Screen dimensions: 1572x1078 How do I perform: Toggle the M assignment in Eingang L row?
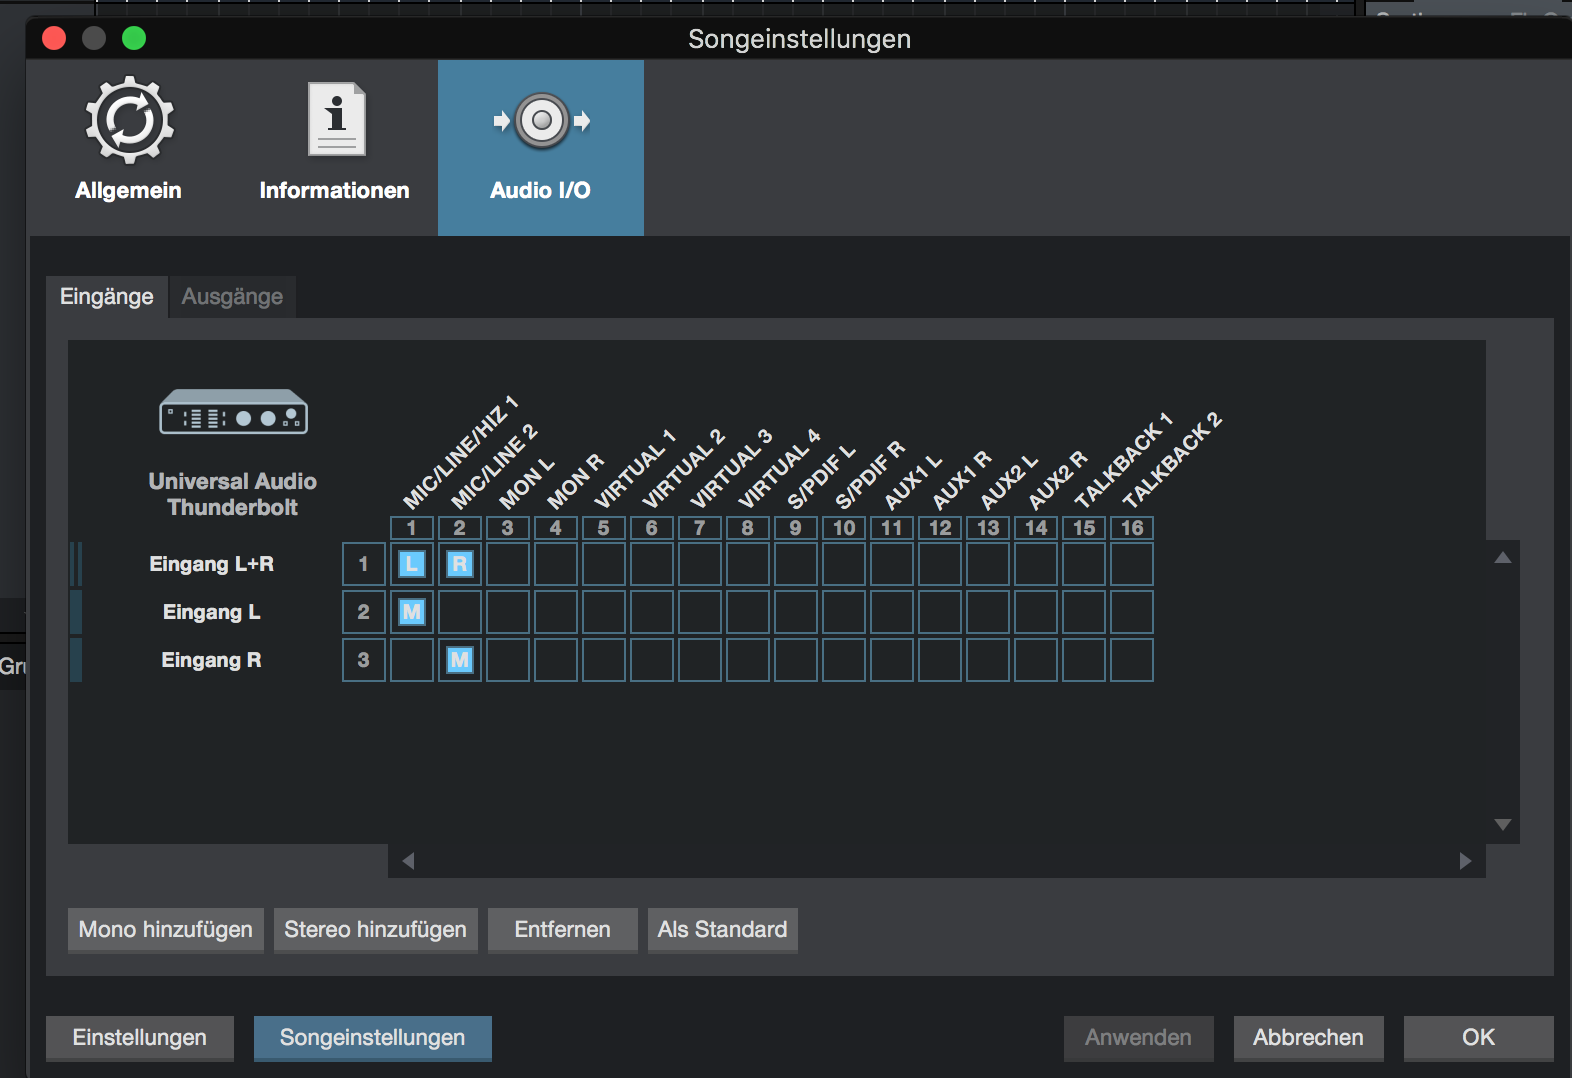tap(412, 612)
